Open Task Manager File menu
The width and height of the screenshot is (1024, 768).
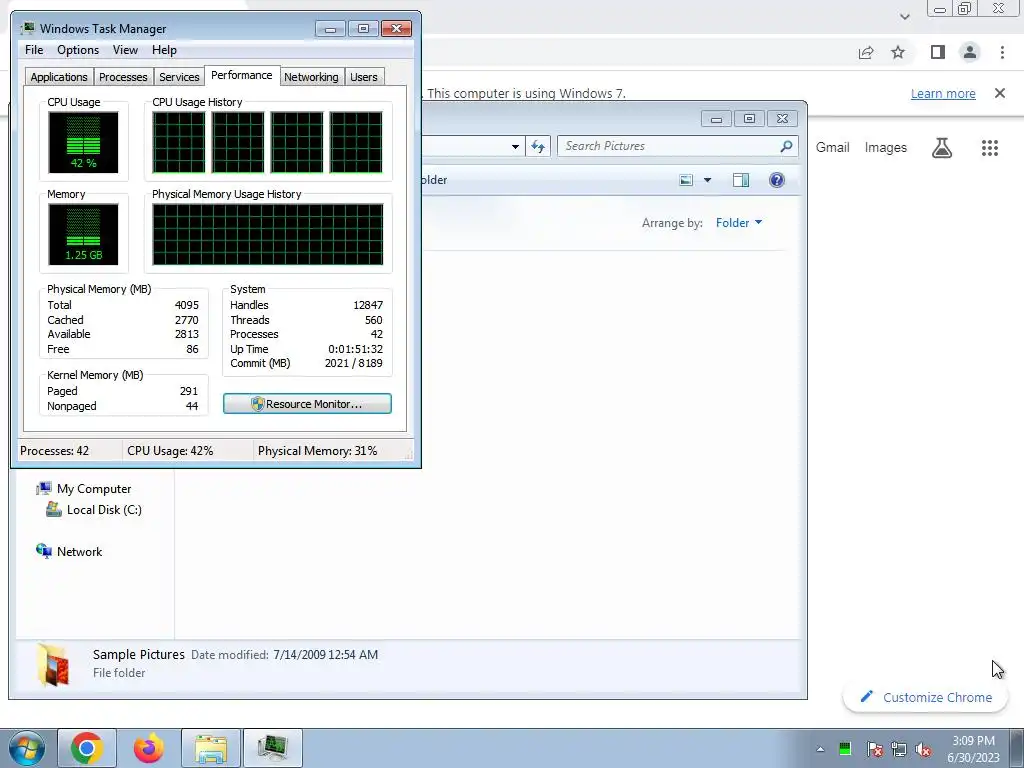tap(34, 50)
